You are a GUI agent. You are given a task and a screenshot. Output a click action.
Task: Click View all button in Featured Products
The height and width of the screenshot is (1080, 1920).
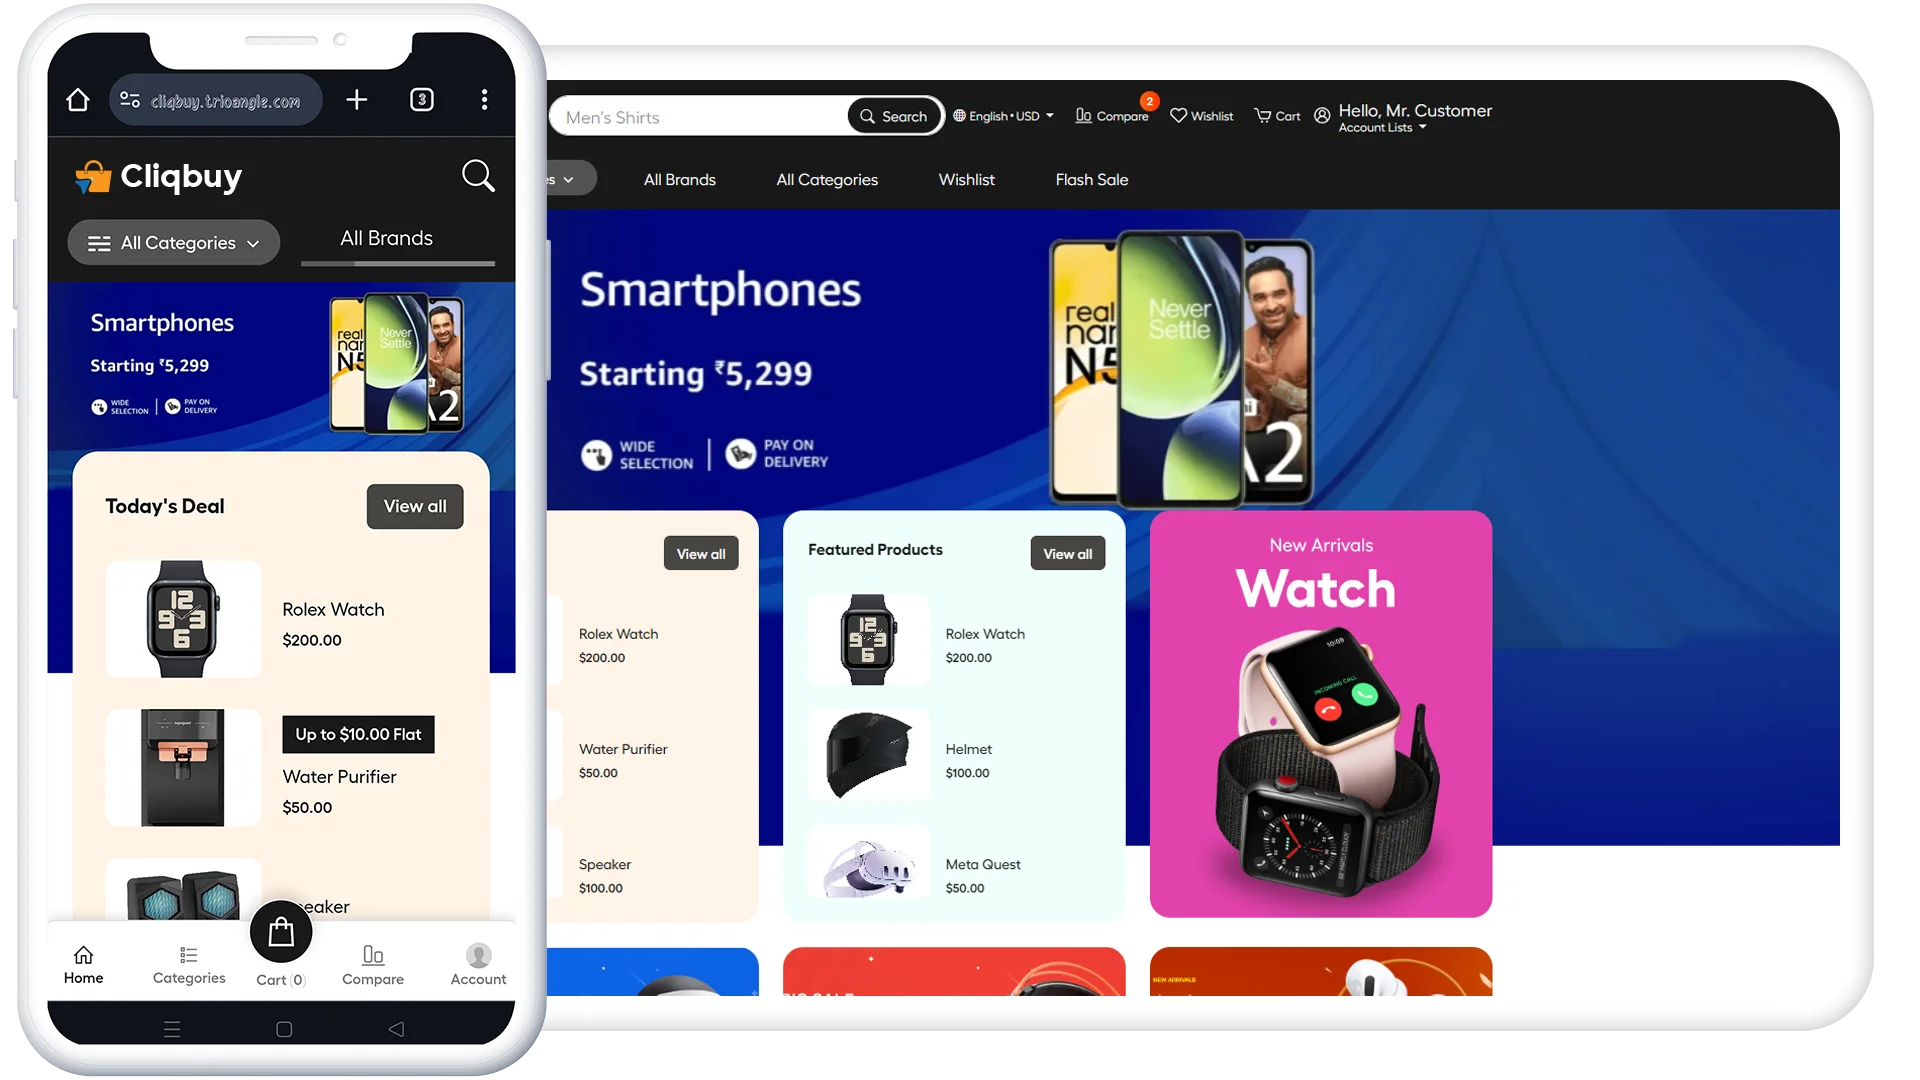pyautogui.click(x=1065, y=553)
